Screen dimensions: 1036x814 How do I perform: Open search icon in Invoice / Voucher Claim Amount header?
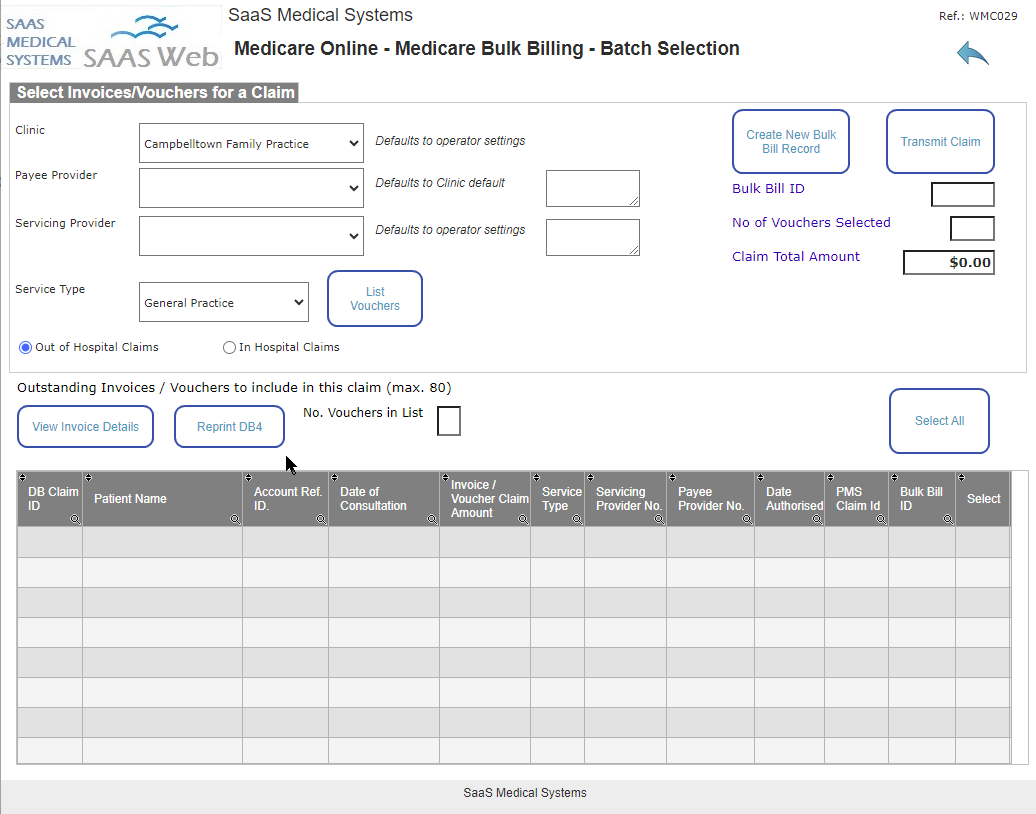(523, 519)
